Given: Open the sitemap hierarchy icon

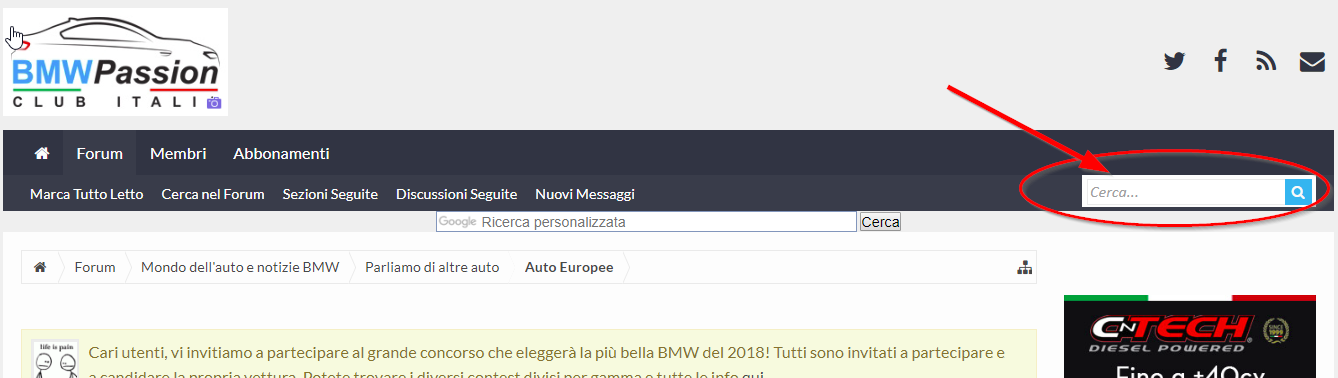Looking at the screenshot, I should [x=1024, y=267].
